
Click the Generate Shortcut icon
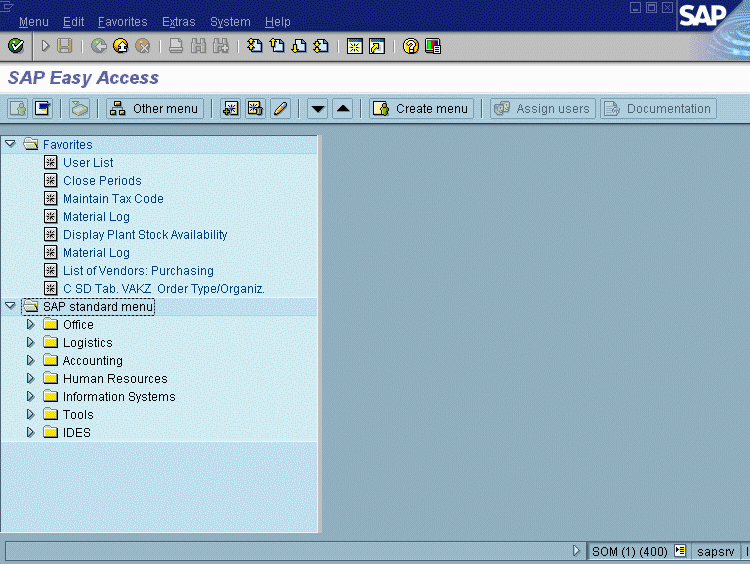tap(377, 46)
